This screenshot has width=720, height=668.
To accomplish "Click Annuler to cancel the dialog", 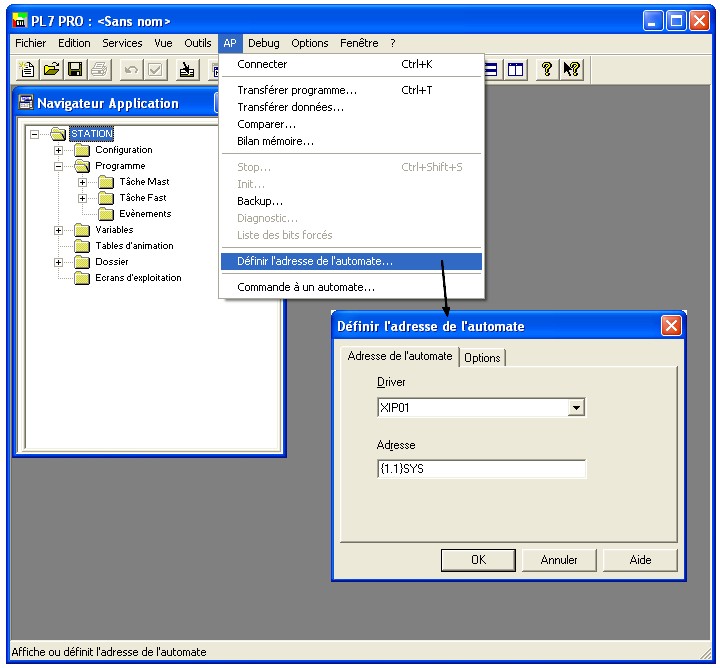I will (x=559, y=560).
